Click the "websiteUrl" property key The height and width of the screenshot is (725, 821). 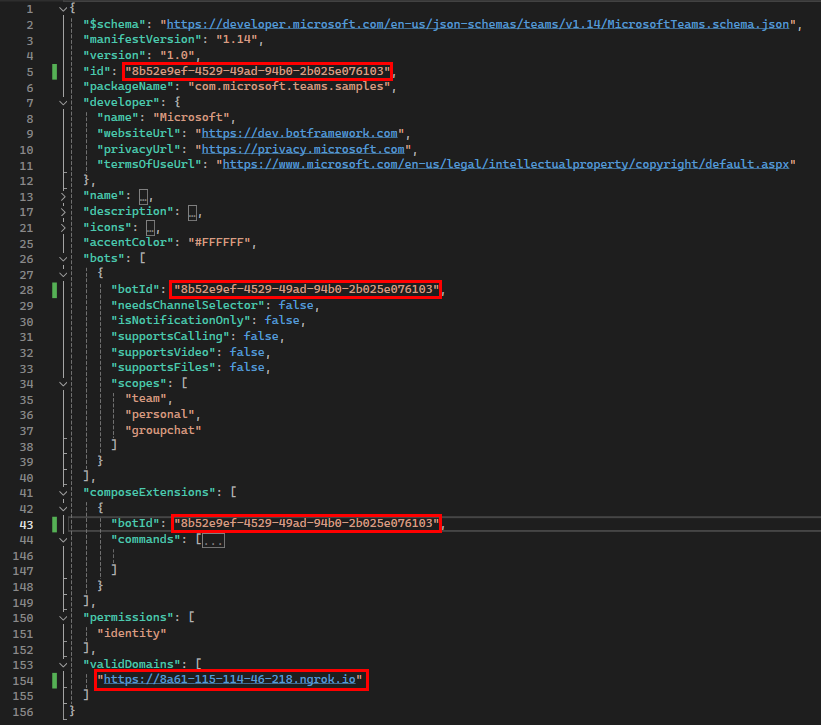[x=139, y=133]
